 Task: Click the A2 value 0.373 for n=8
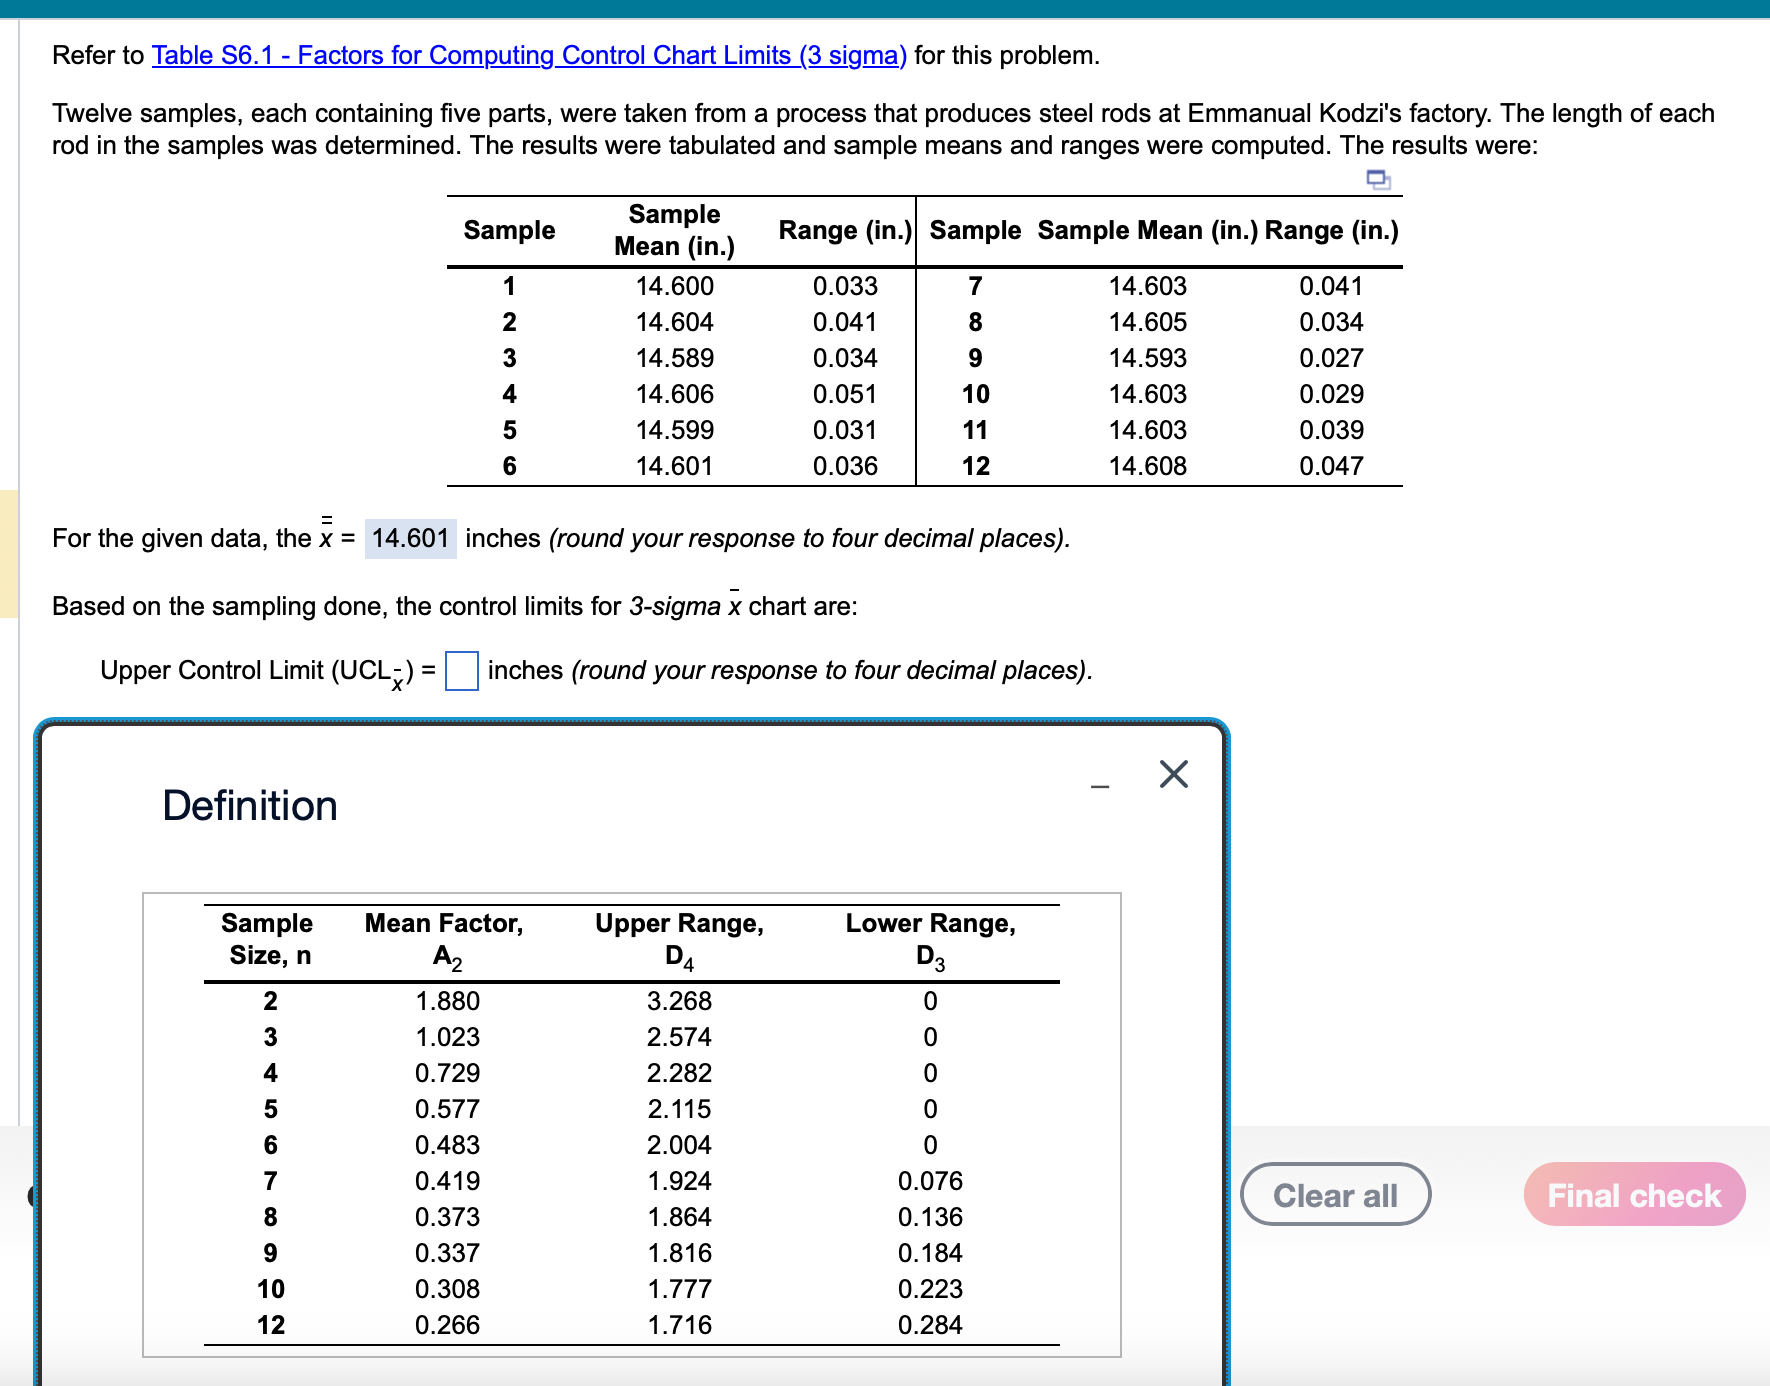pyautogui.click(x=447, y=1217)
